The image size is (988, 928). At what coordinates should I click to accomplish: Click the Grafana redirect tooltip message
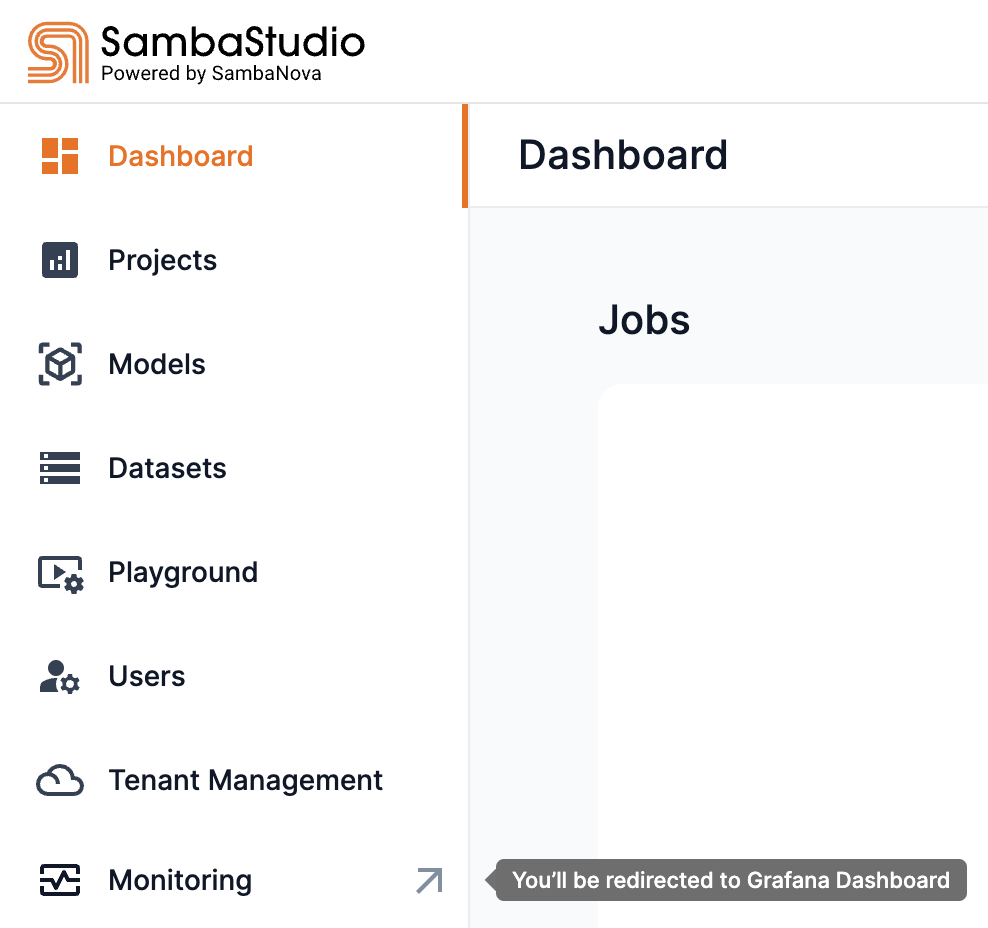tap(731, 880)
